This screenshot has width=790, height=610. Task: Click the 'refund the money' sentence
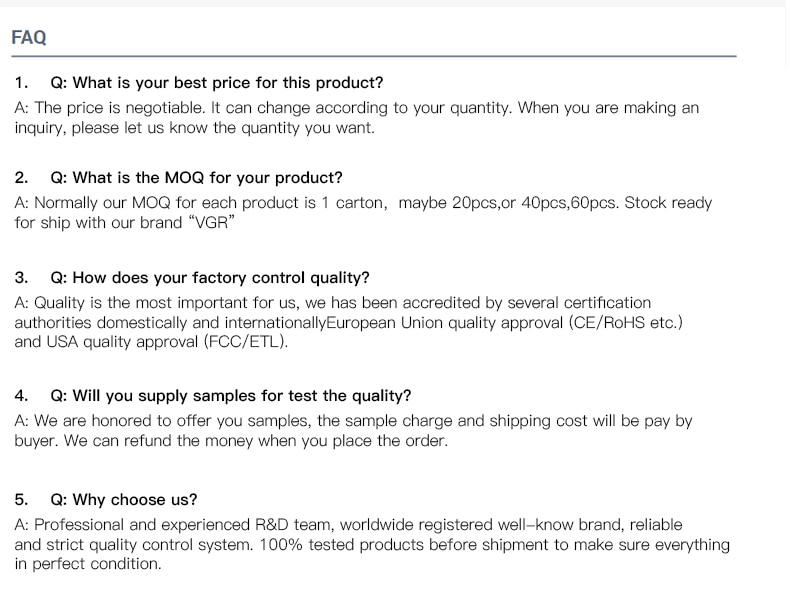(256, 441)
